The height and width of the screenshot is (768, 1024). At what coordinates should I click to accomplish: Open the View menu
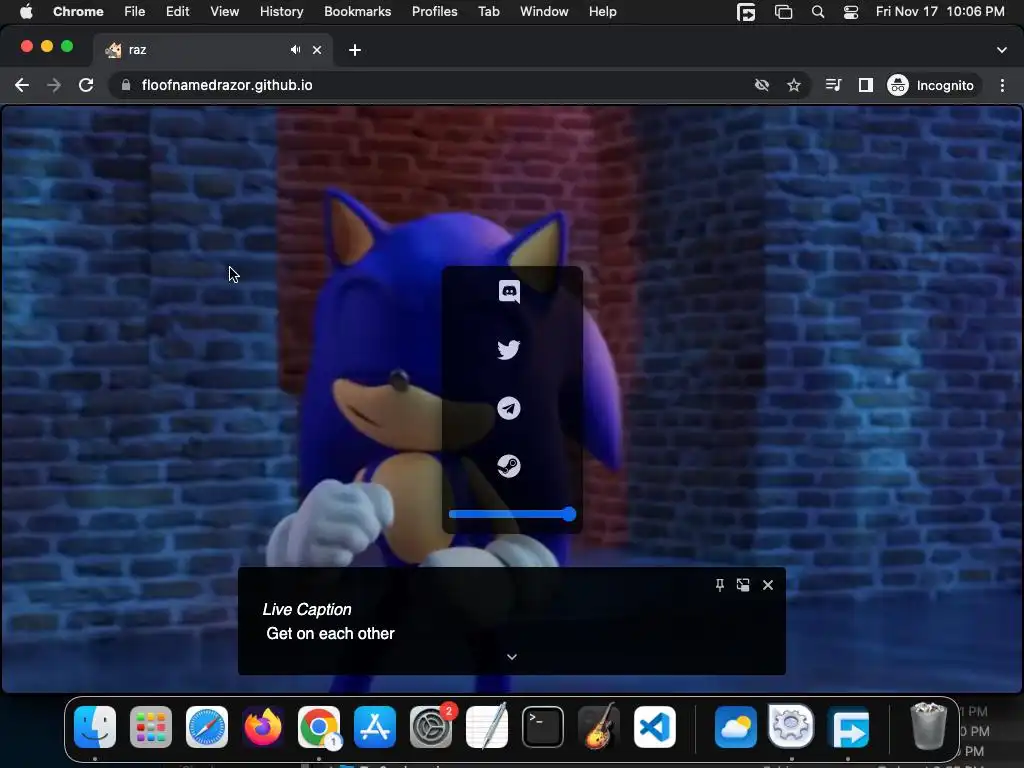[225, 12]
